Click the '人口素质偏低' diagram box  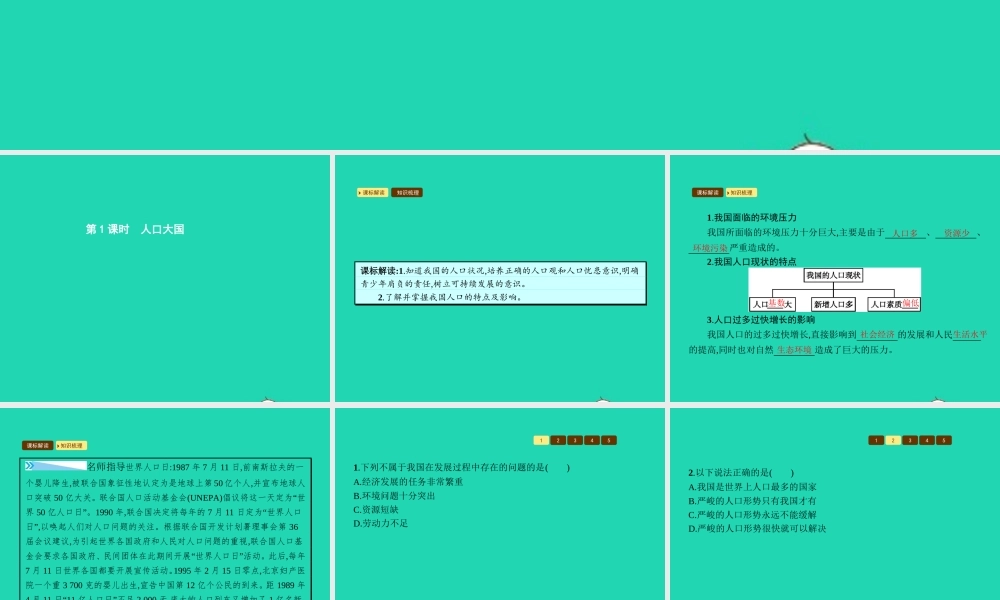[894, 304]
